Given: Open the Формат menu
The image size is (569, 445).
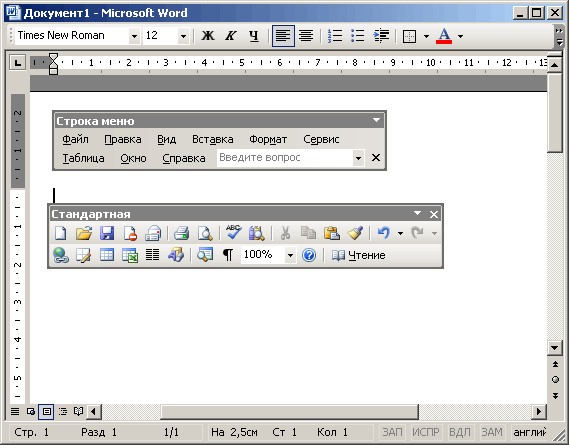Looking at the screenshot, I should tap(268, 139).
